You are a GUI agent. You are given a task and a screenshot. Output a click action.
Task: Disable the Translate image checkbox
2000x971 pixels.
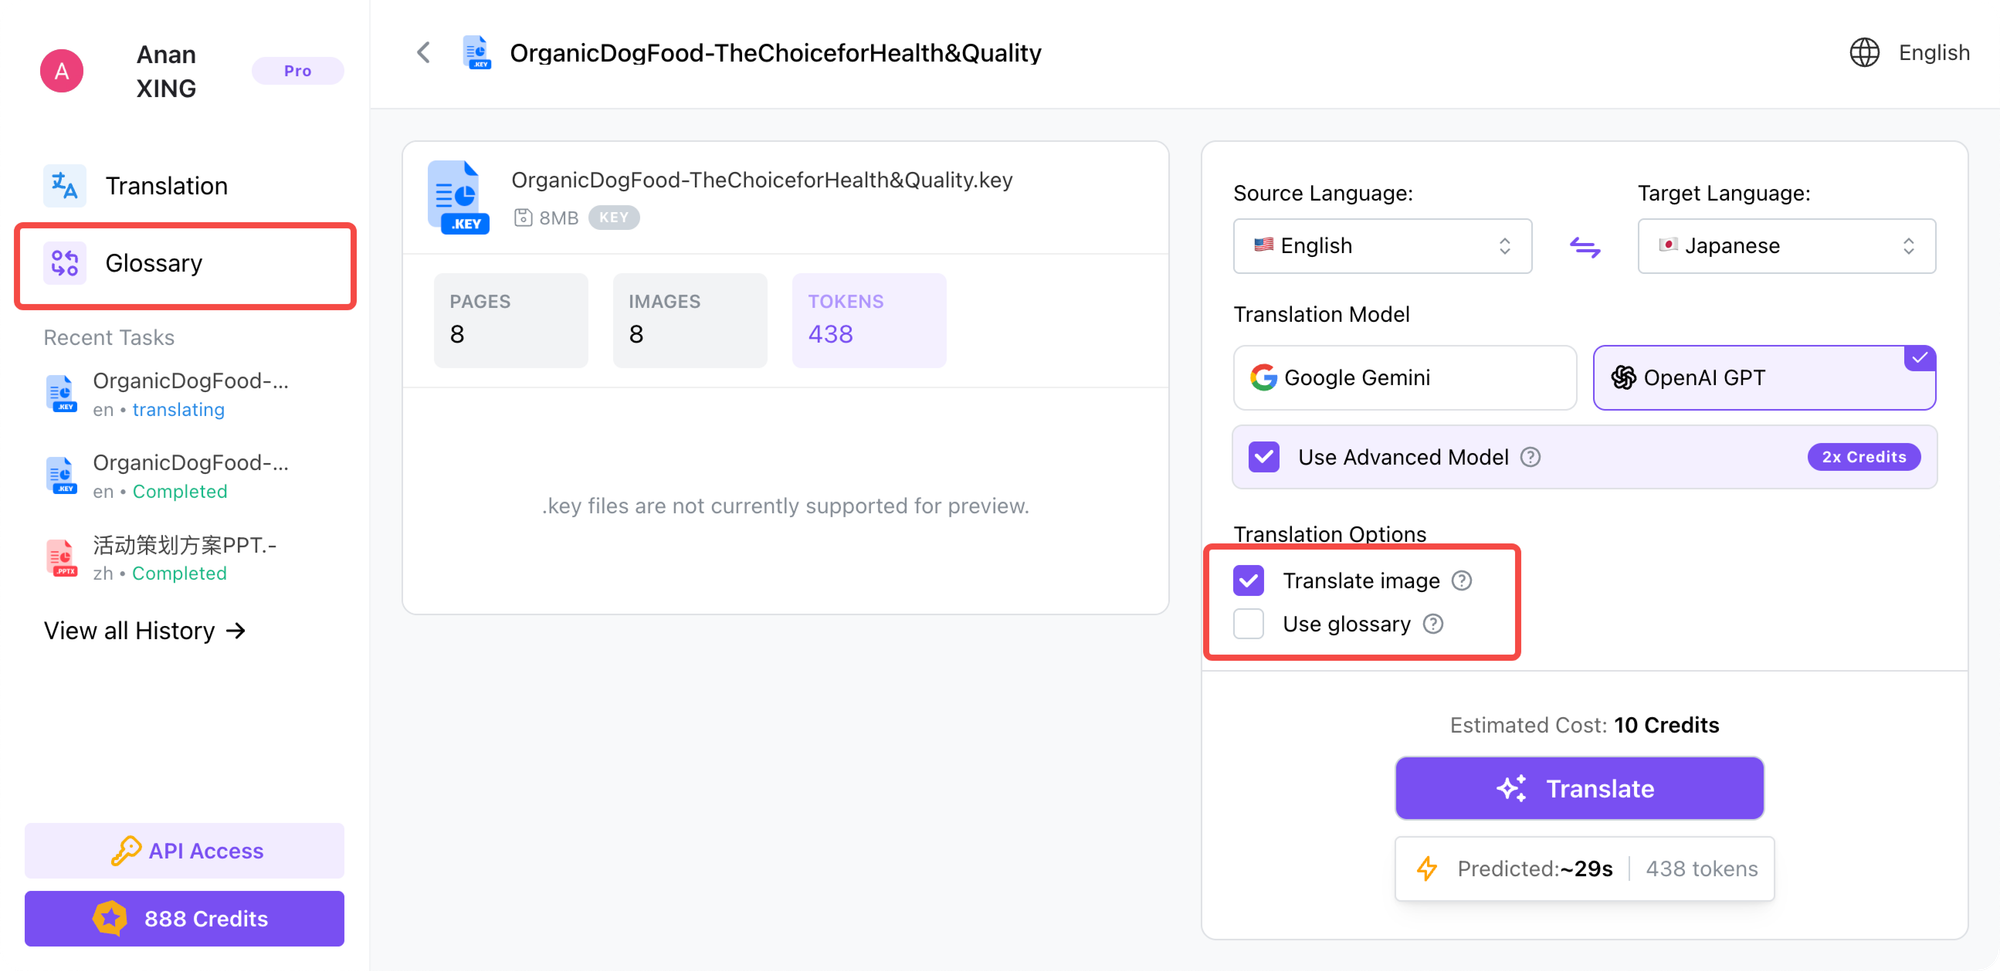point(1249,581)
